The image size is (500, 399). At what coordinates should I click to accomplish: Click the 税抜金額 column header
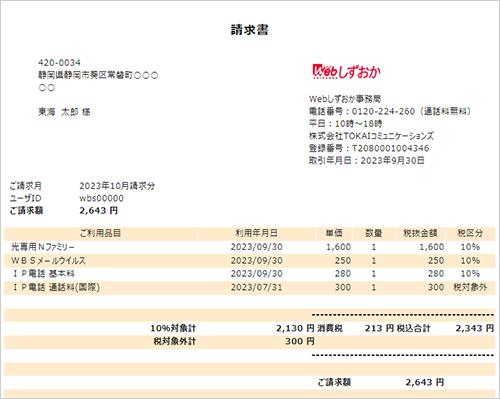click(x=420, y=233)
